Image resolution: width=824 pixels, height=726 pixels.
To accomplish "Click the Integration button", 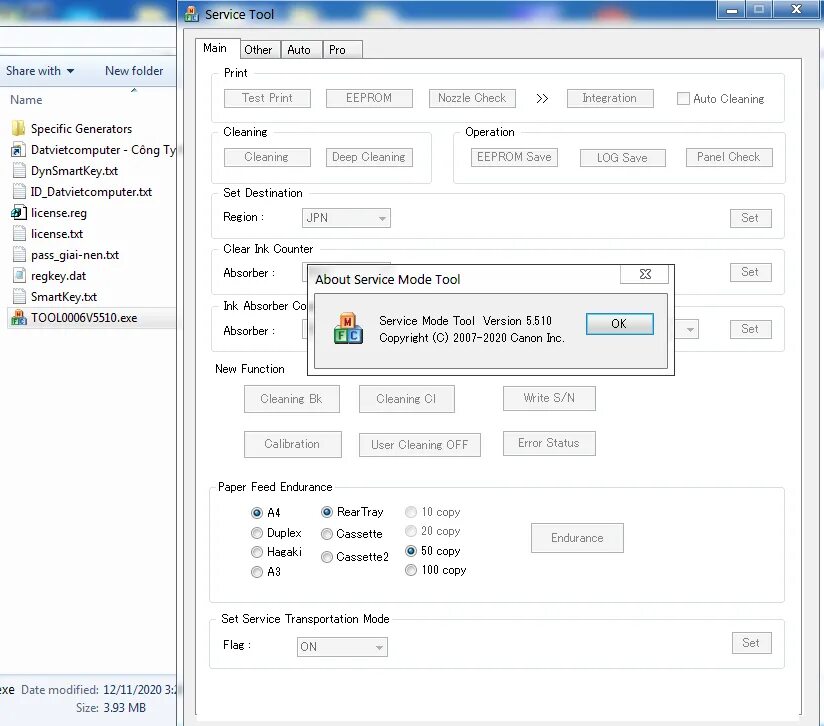I will 610,98.
